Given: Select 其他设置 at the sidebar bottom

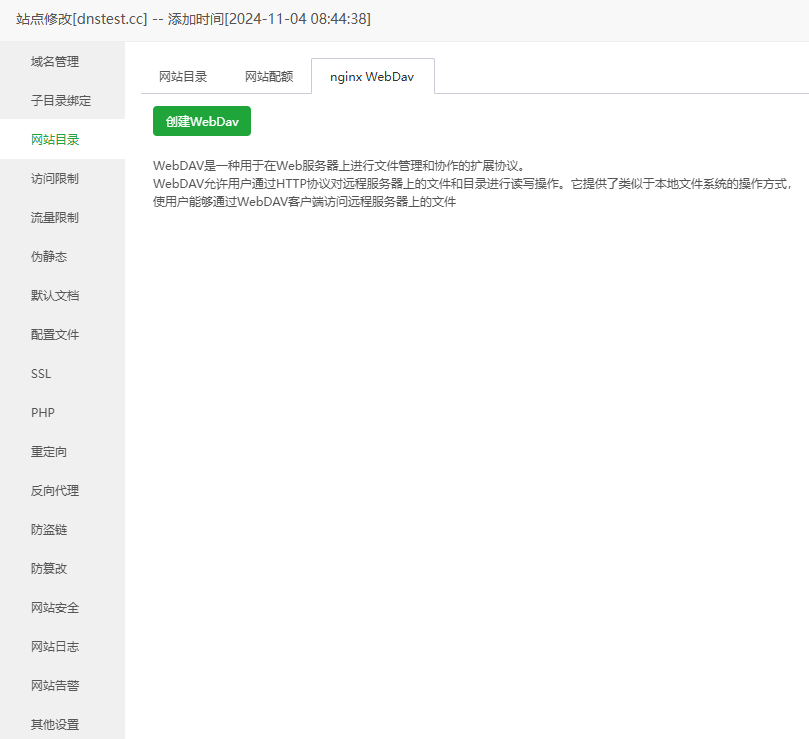Looking at the screenshot, I should point(53,724).
